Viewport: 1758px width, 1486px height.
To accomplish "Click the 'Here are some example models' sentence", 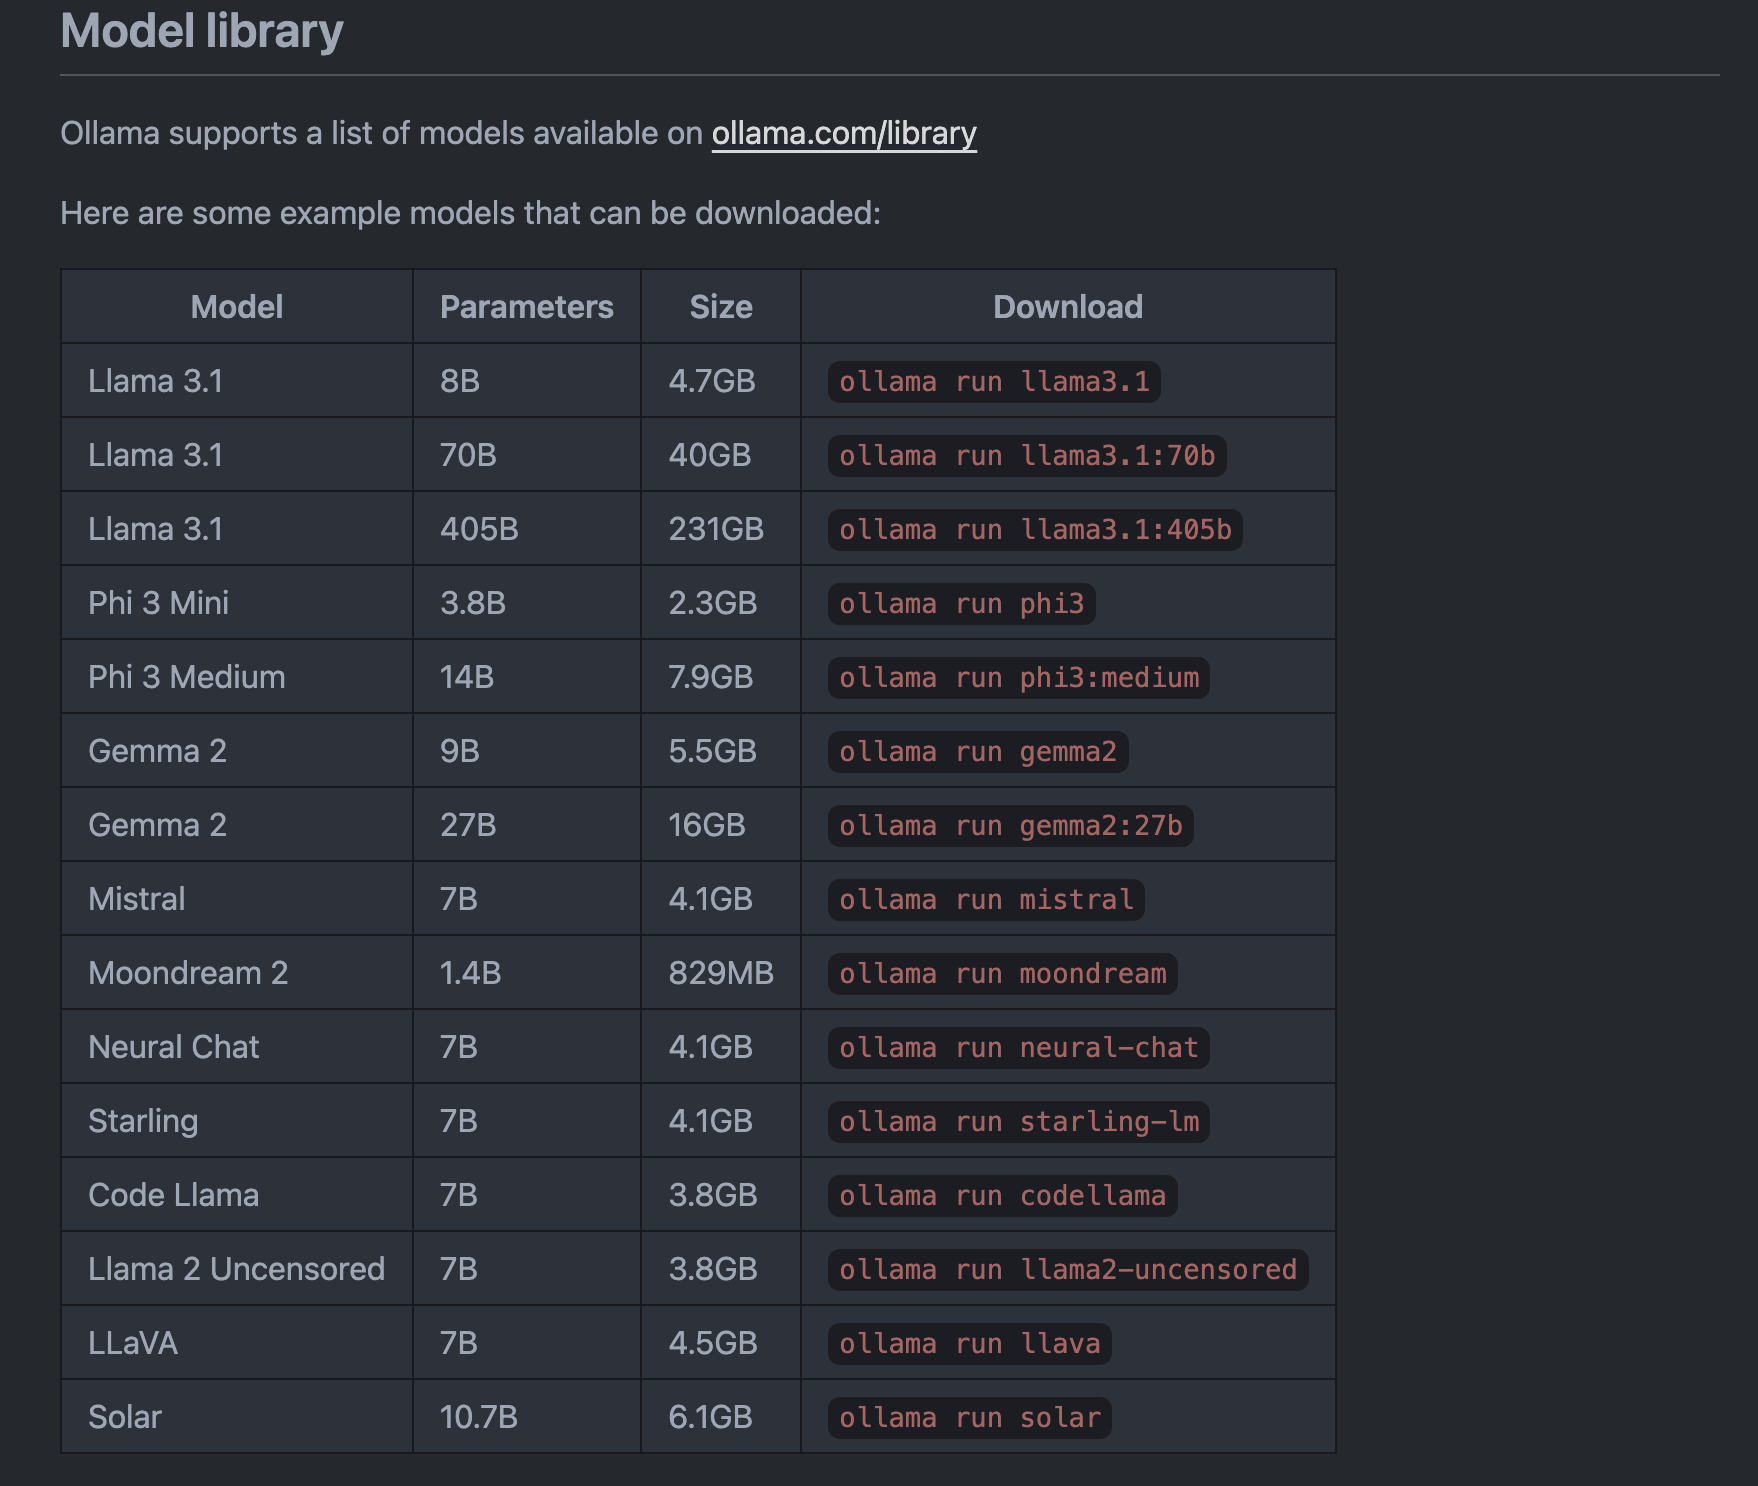I will click(x=470, y=213).
